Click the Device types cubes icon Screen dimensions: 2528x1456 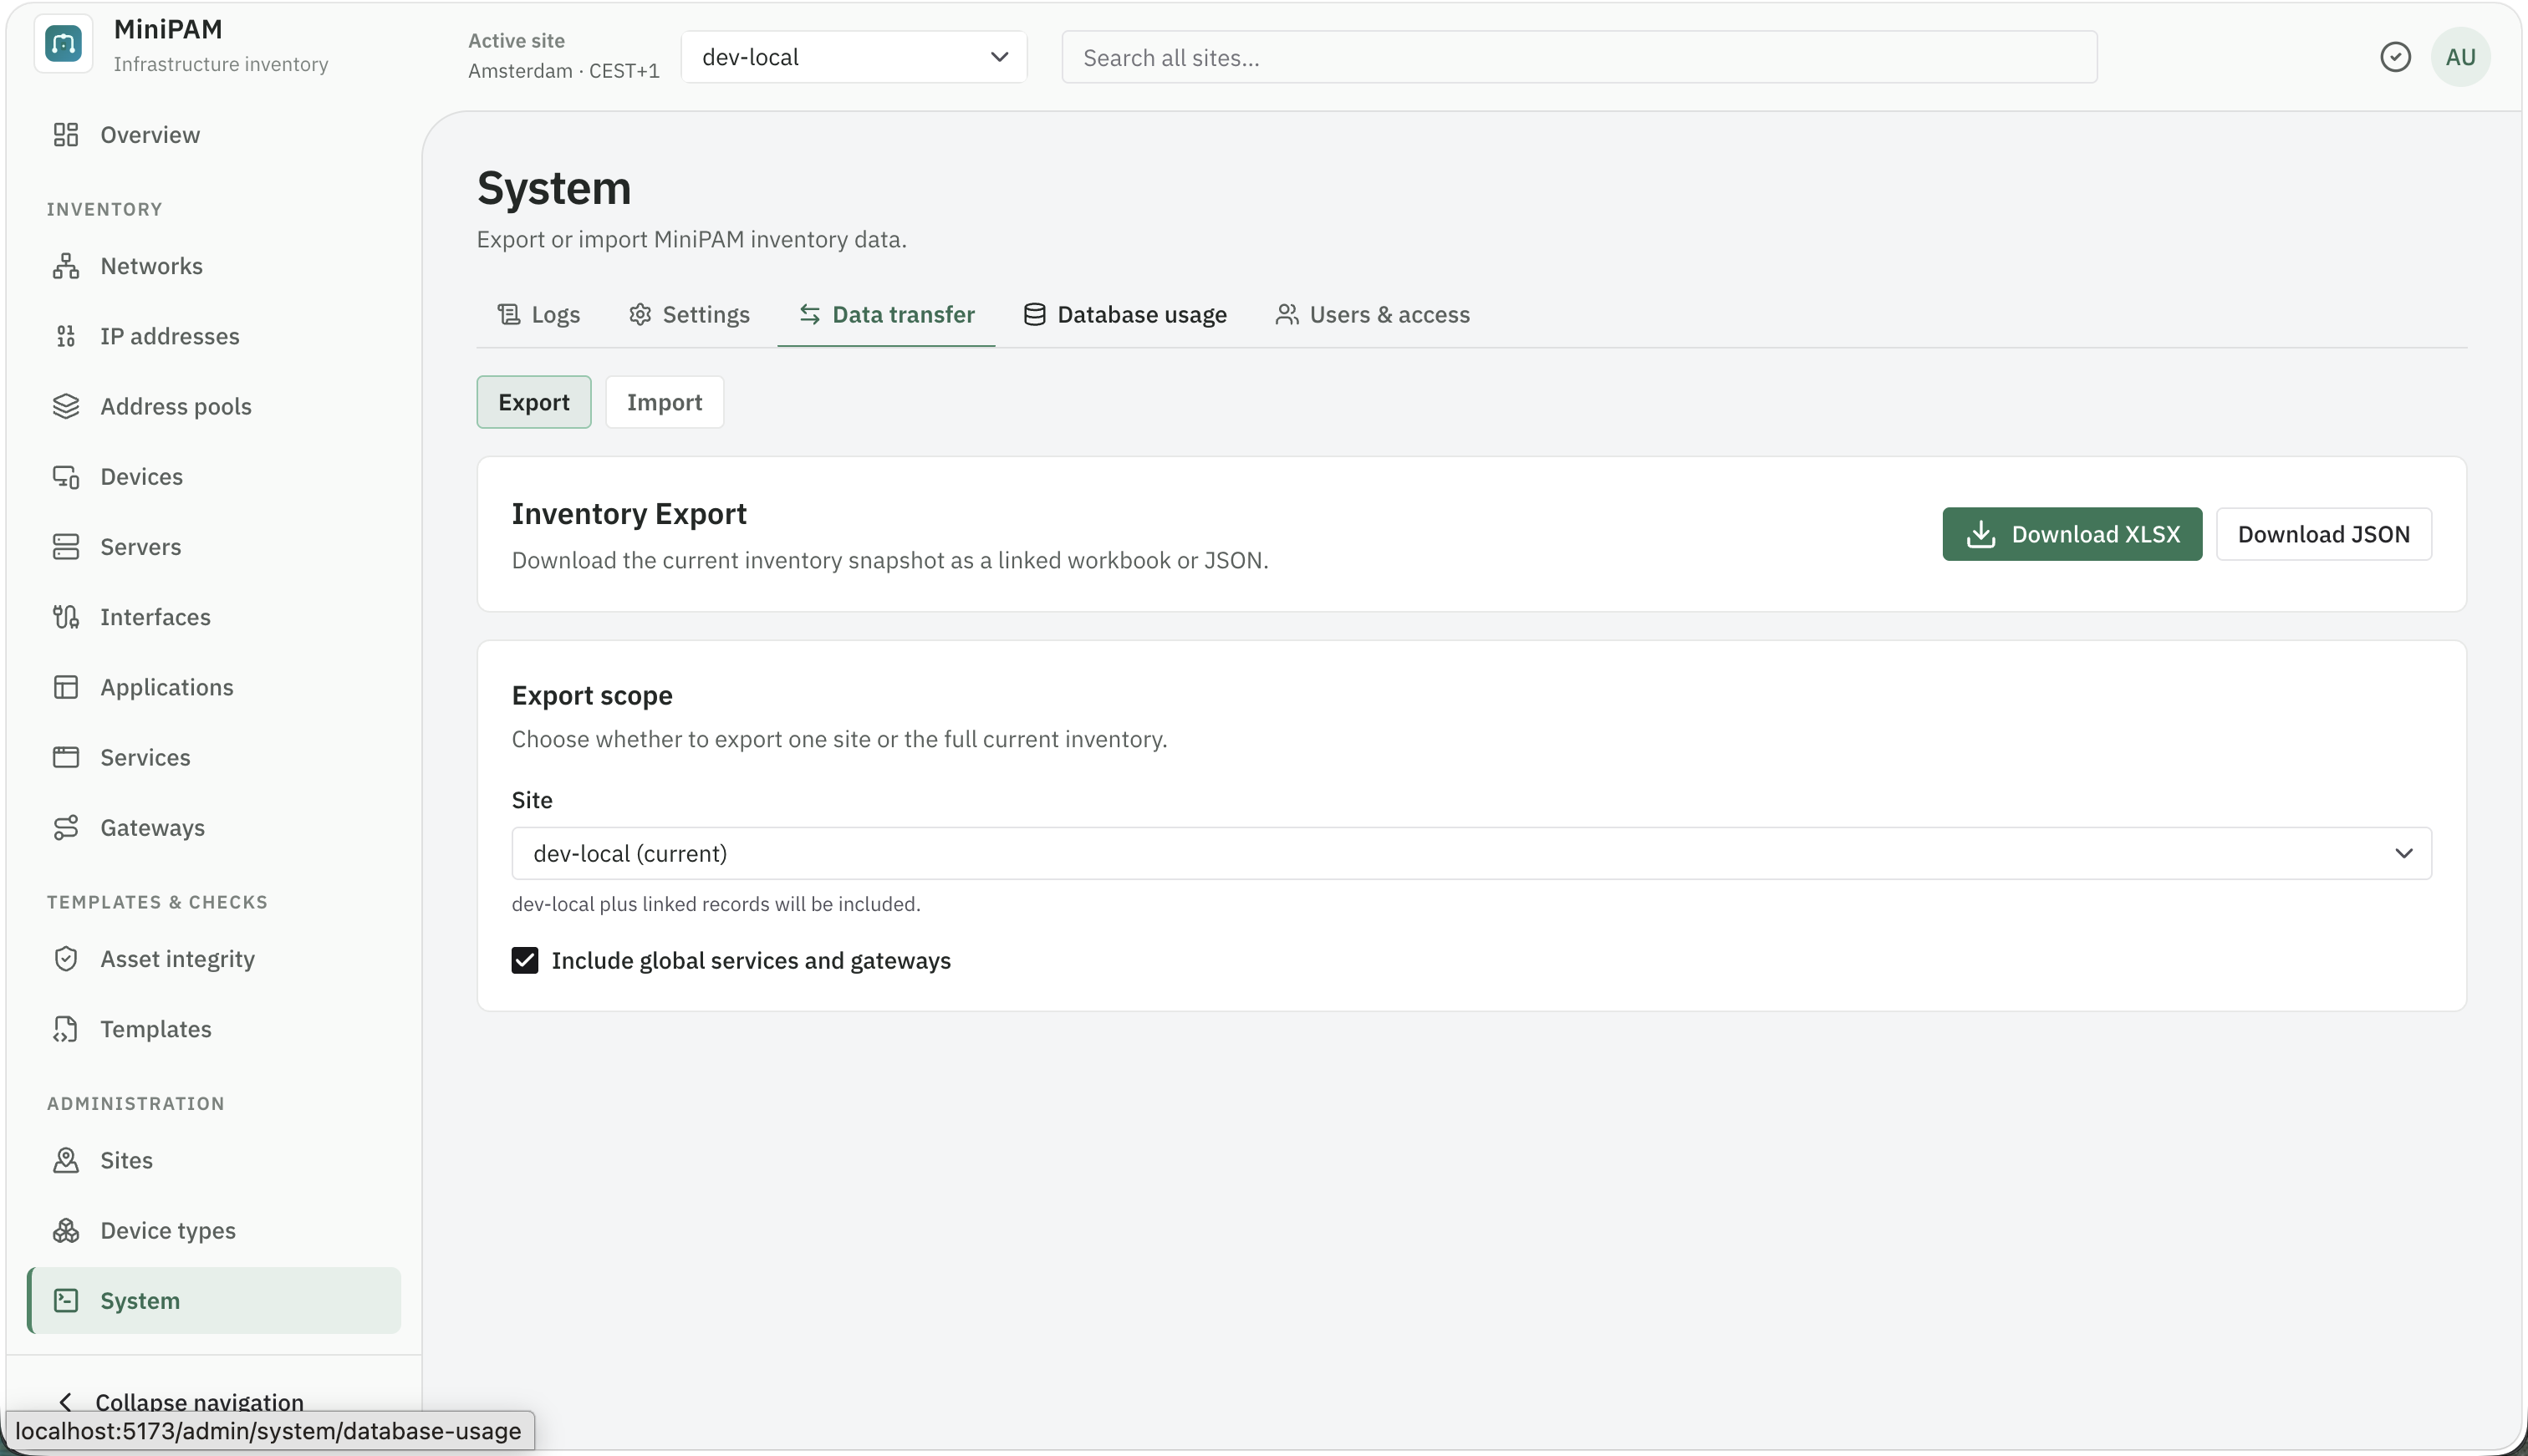[66, 1230]
